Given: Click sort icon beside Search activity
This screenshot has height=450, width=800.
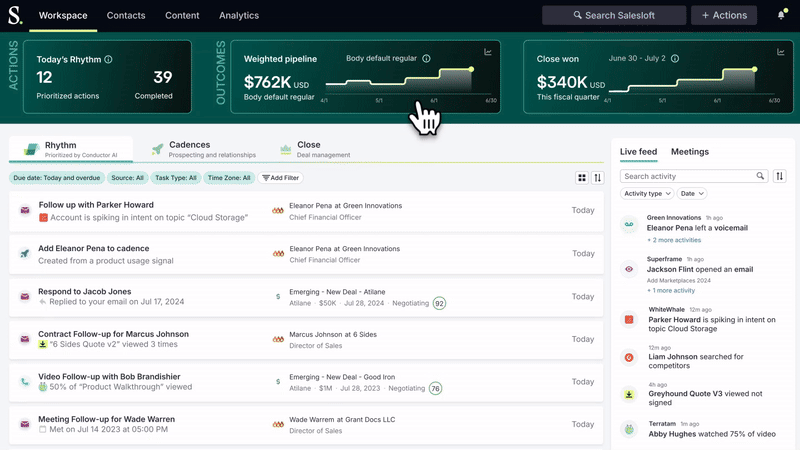Looking at the screenshot, I should [x=780, y=176].
